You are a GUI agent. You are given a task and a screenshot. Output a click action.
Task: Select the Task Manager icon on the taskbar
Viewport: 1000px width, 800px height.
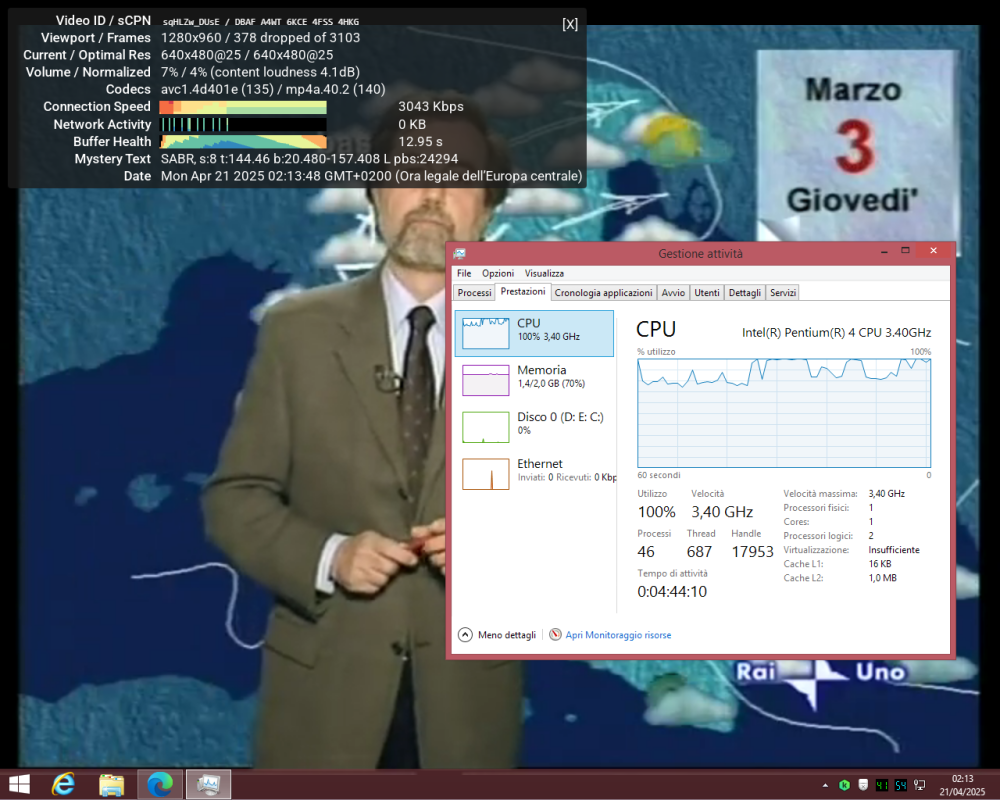tap(208, 784)
